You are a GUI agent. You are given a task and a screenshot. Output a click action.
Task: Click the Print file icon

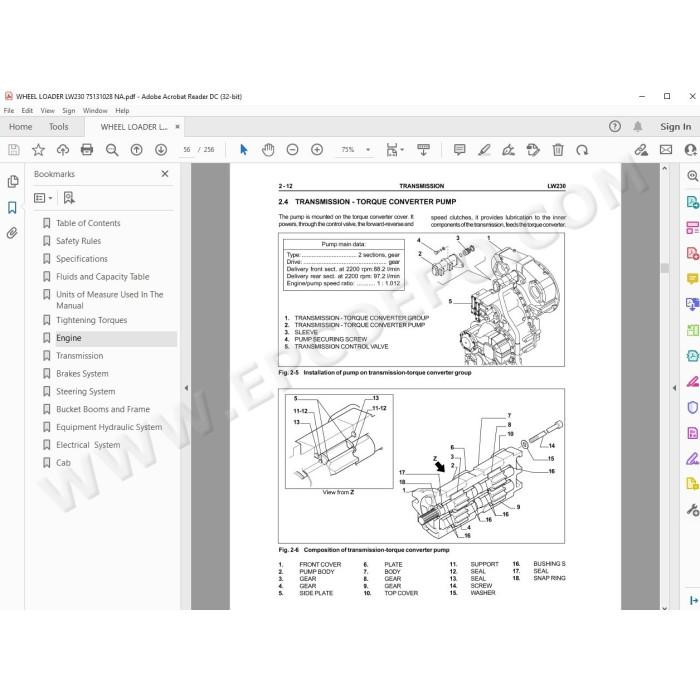pyautogui.click(x=87, y=150)
